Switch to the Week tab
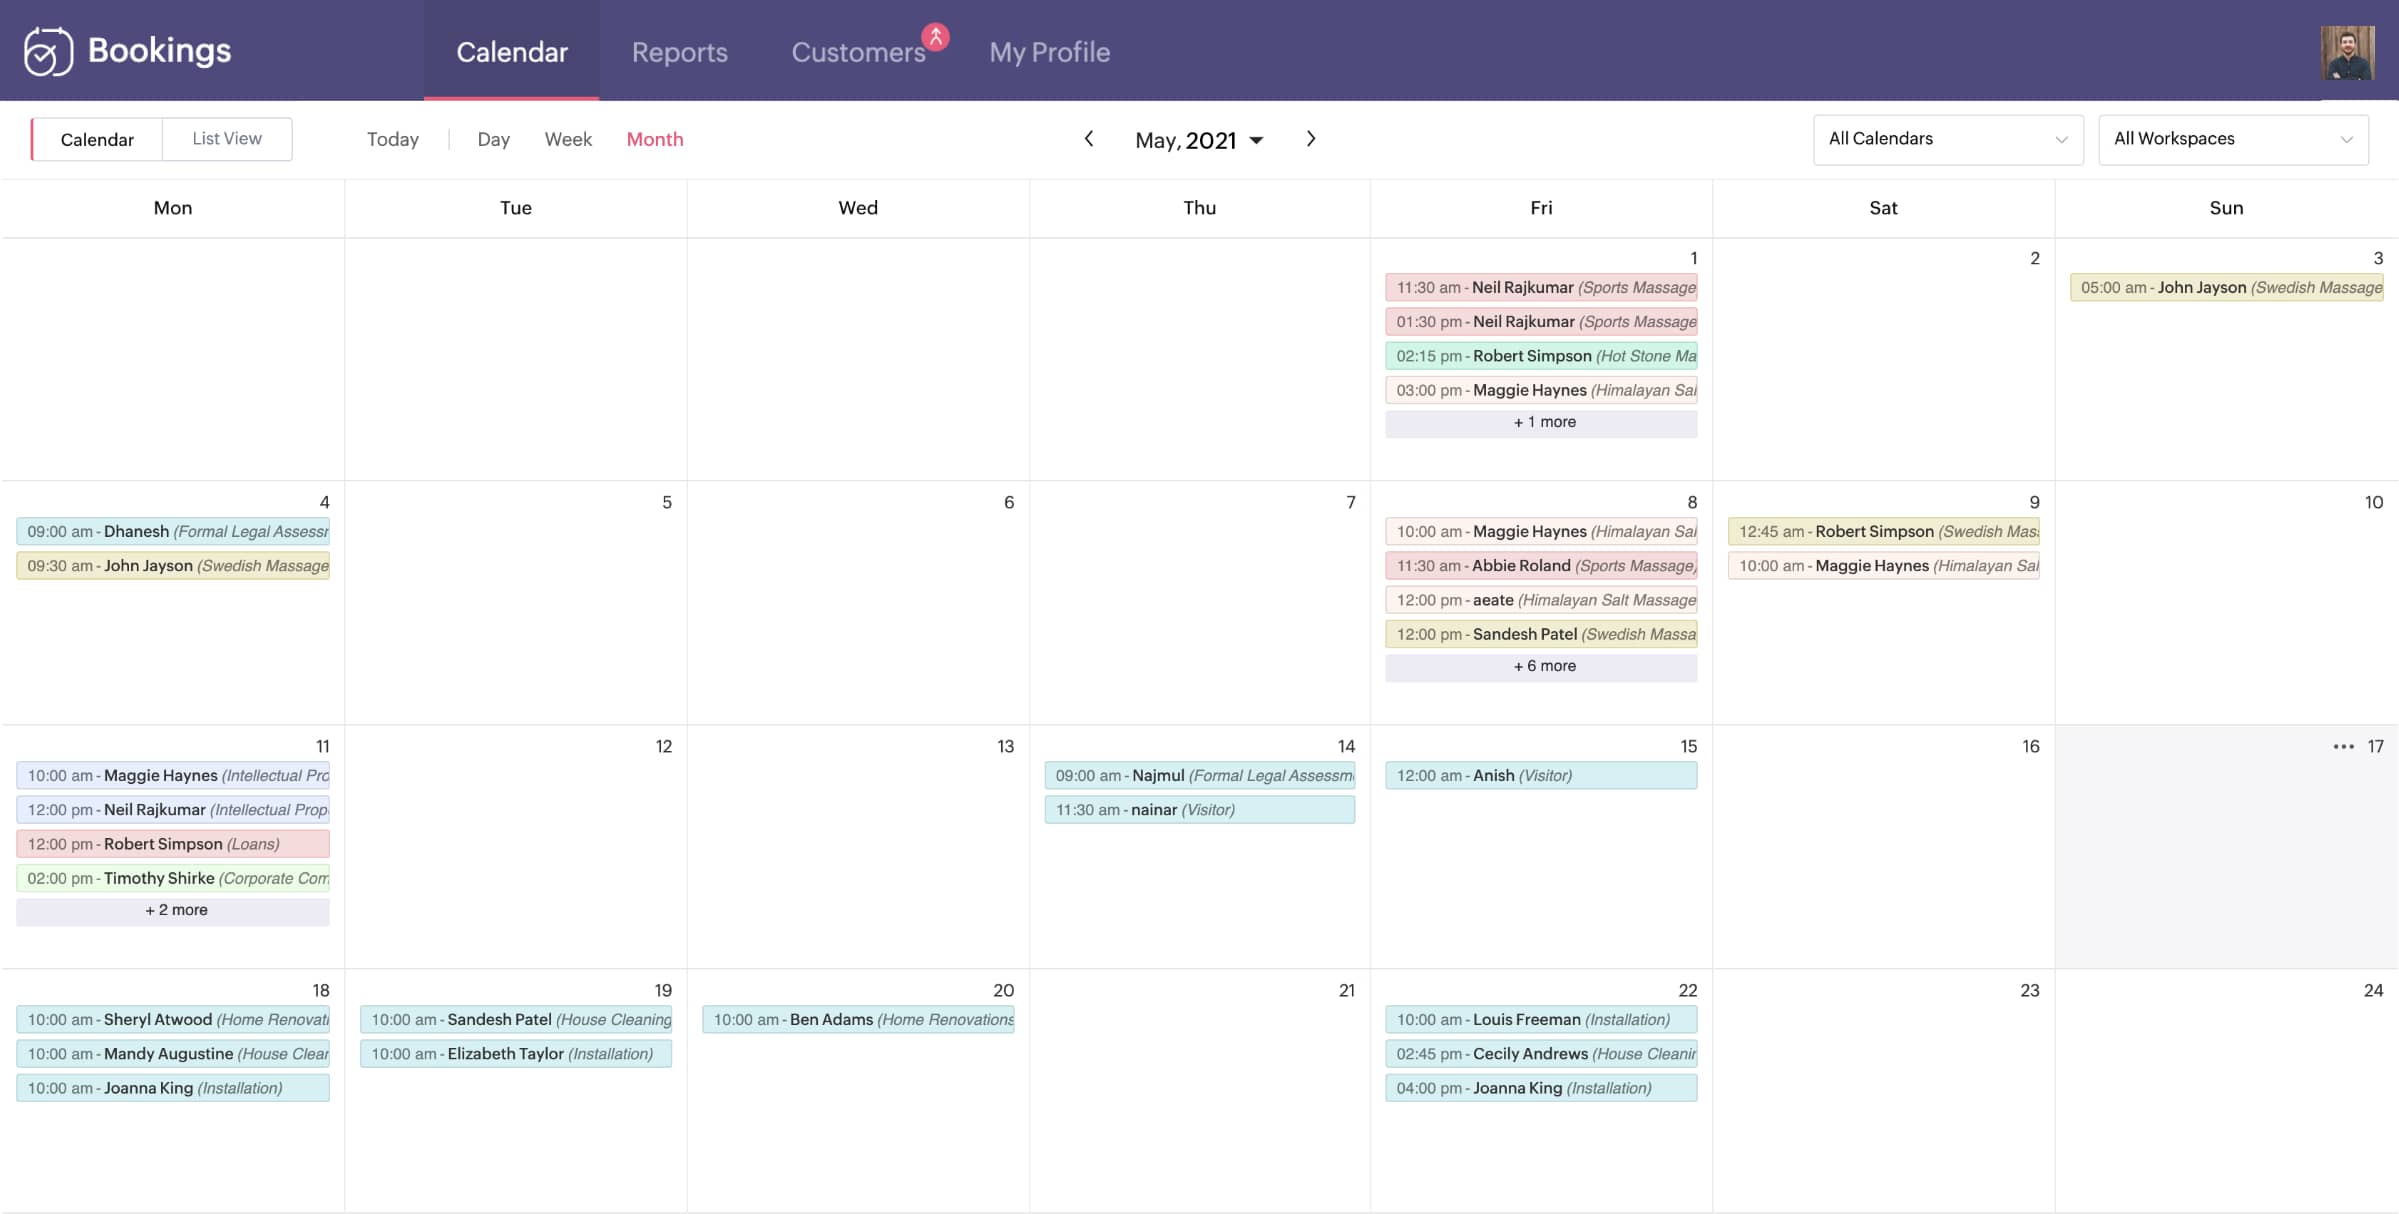The width and height of the screenshot is (2399, 1214). coord(565,138)
